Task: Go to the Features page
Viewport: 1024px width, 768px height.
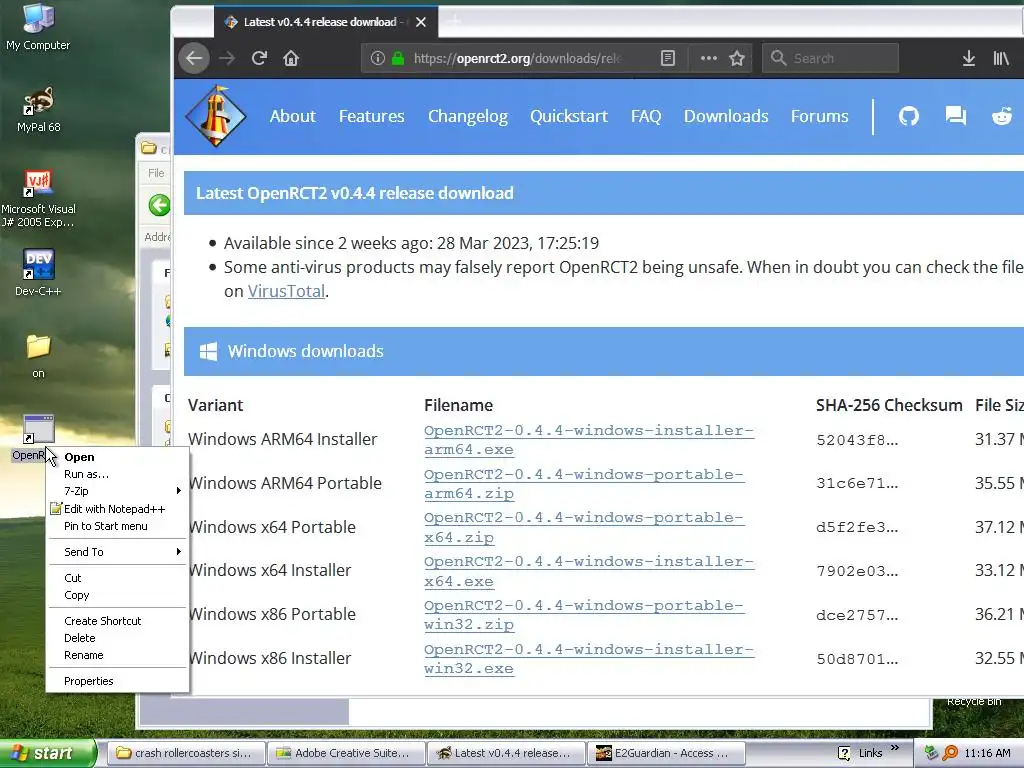Action: [x=372, y=116]
